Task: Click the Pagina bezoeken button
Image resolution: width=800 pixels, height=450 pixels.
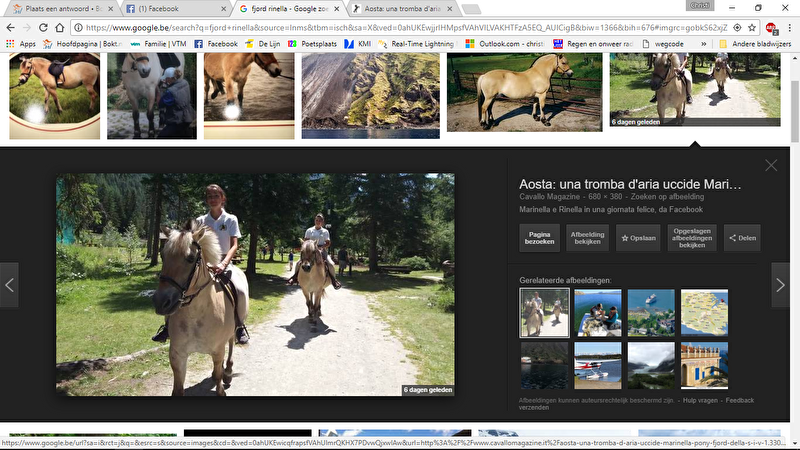Action: (x=539, y=238)
